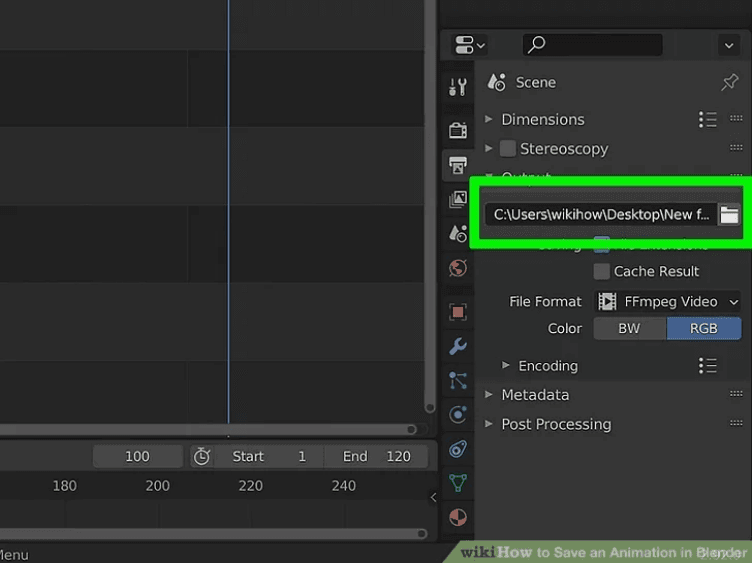Click the folder icon to browse output path

[729, 215]
